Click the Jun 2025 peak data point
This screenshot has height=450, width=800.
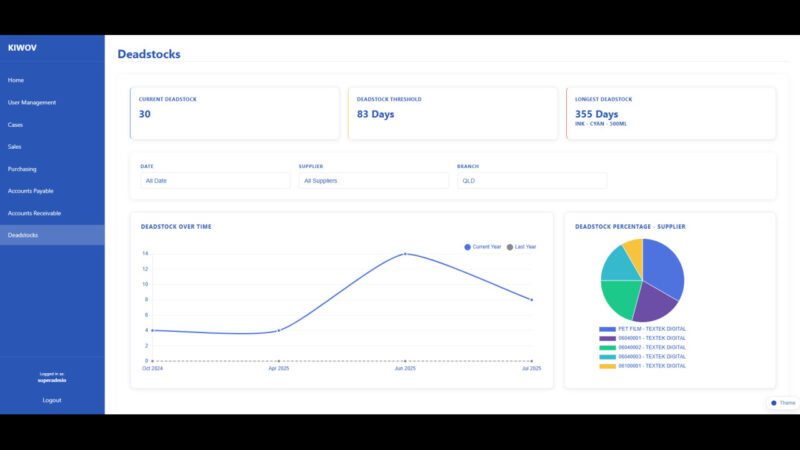click(x=405, y=254)
